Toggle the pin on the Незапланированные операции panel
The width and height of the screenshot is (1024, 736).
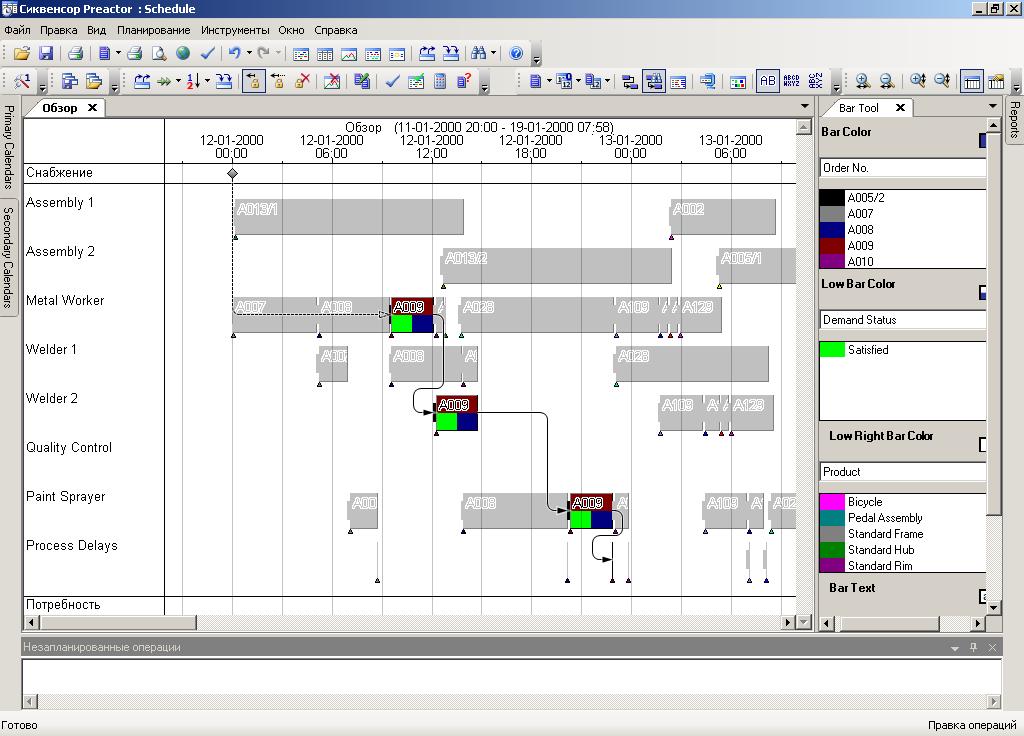(973, 647)
